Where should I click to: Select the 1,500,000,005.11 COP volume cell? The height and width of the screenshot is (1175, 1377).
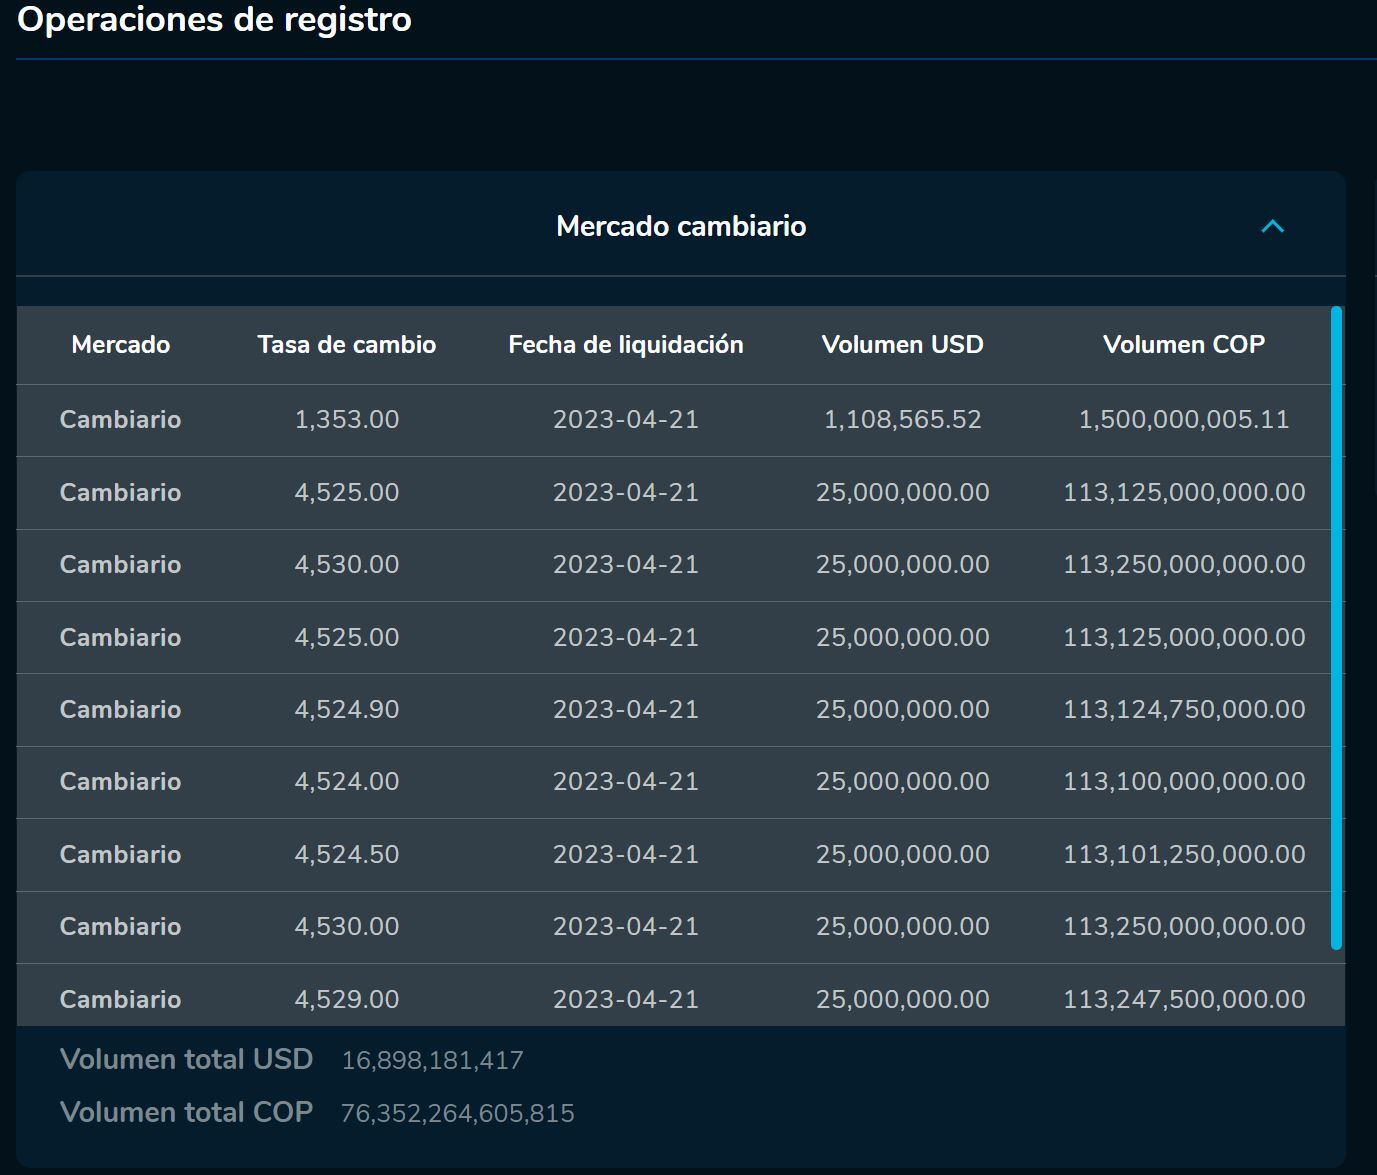click(1183, 420)
